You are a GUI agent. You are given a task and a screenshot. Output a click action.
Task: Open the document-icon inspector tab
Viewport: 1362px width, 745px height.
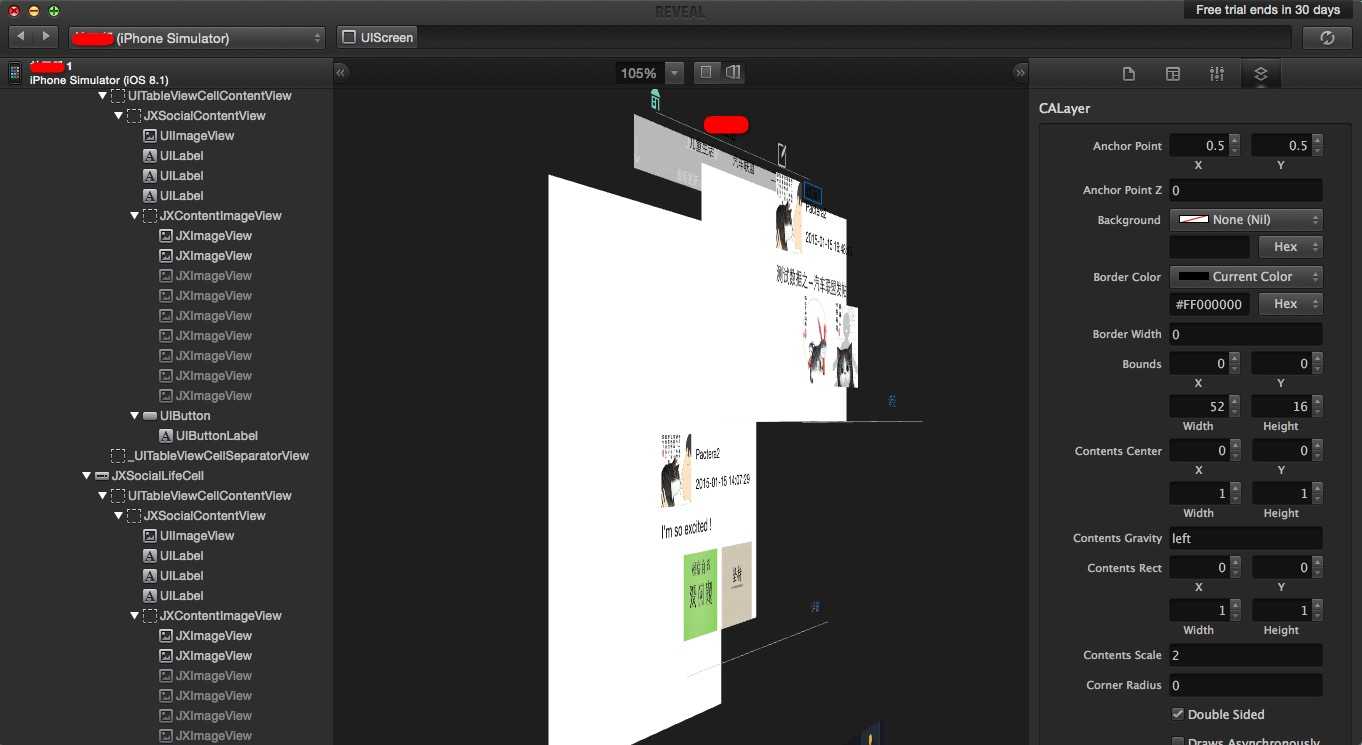click(x=1129, y=74)
